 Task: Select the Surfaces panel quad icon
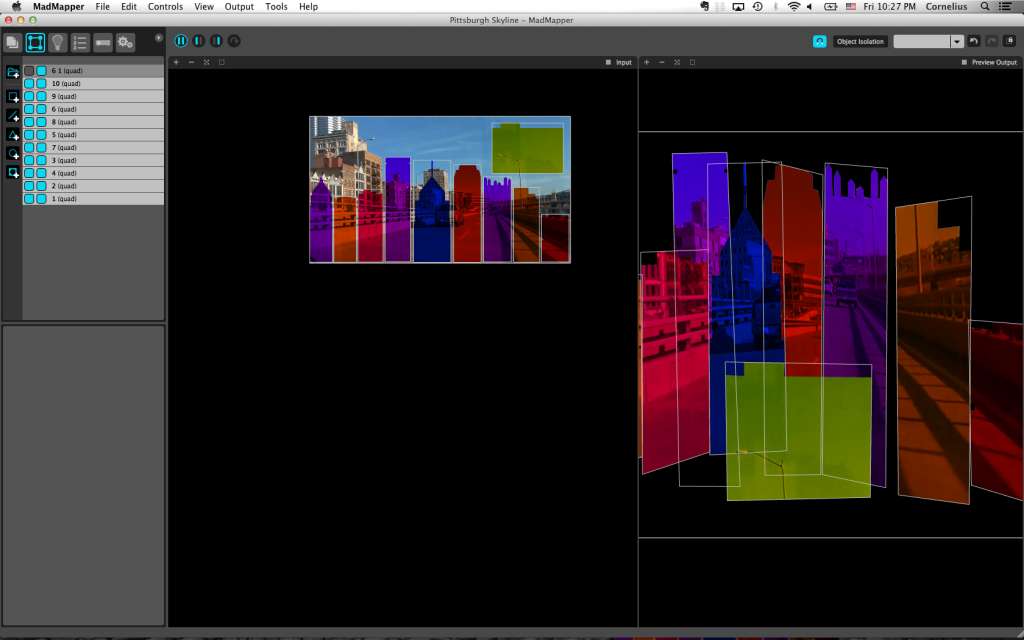point(36,42)
